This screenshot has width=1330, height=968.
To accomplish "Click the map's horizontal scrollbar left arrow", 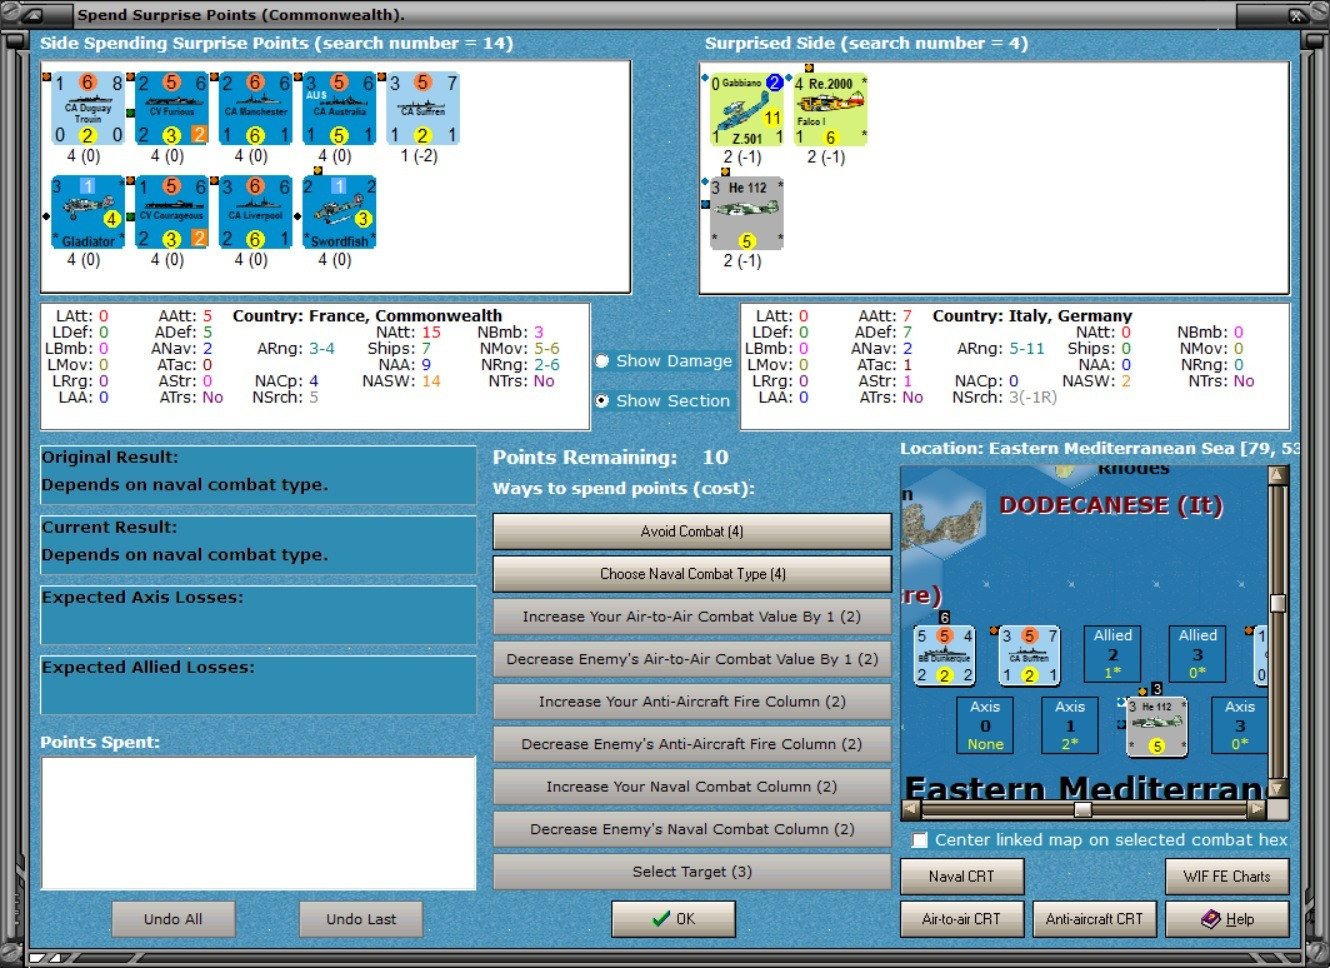I will 910,809.
